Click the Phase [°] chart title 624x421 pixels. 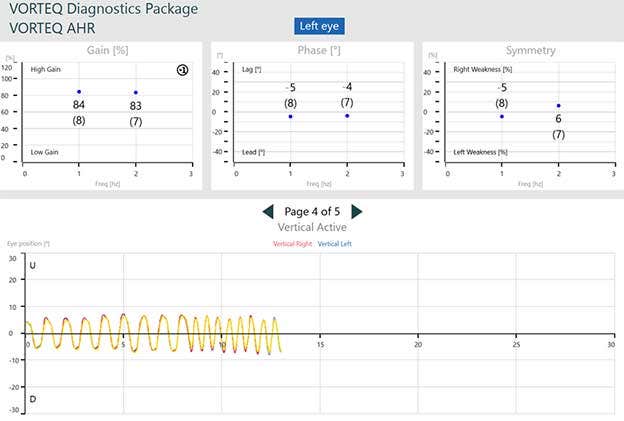click(x=319, y=51)
